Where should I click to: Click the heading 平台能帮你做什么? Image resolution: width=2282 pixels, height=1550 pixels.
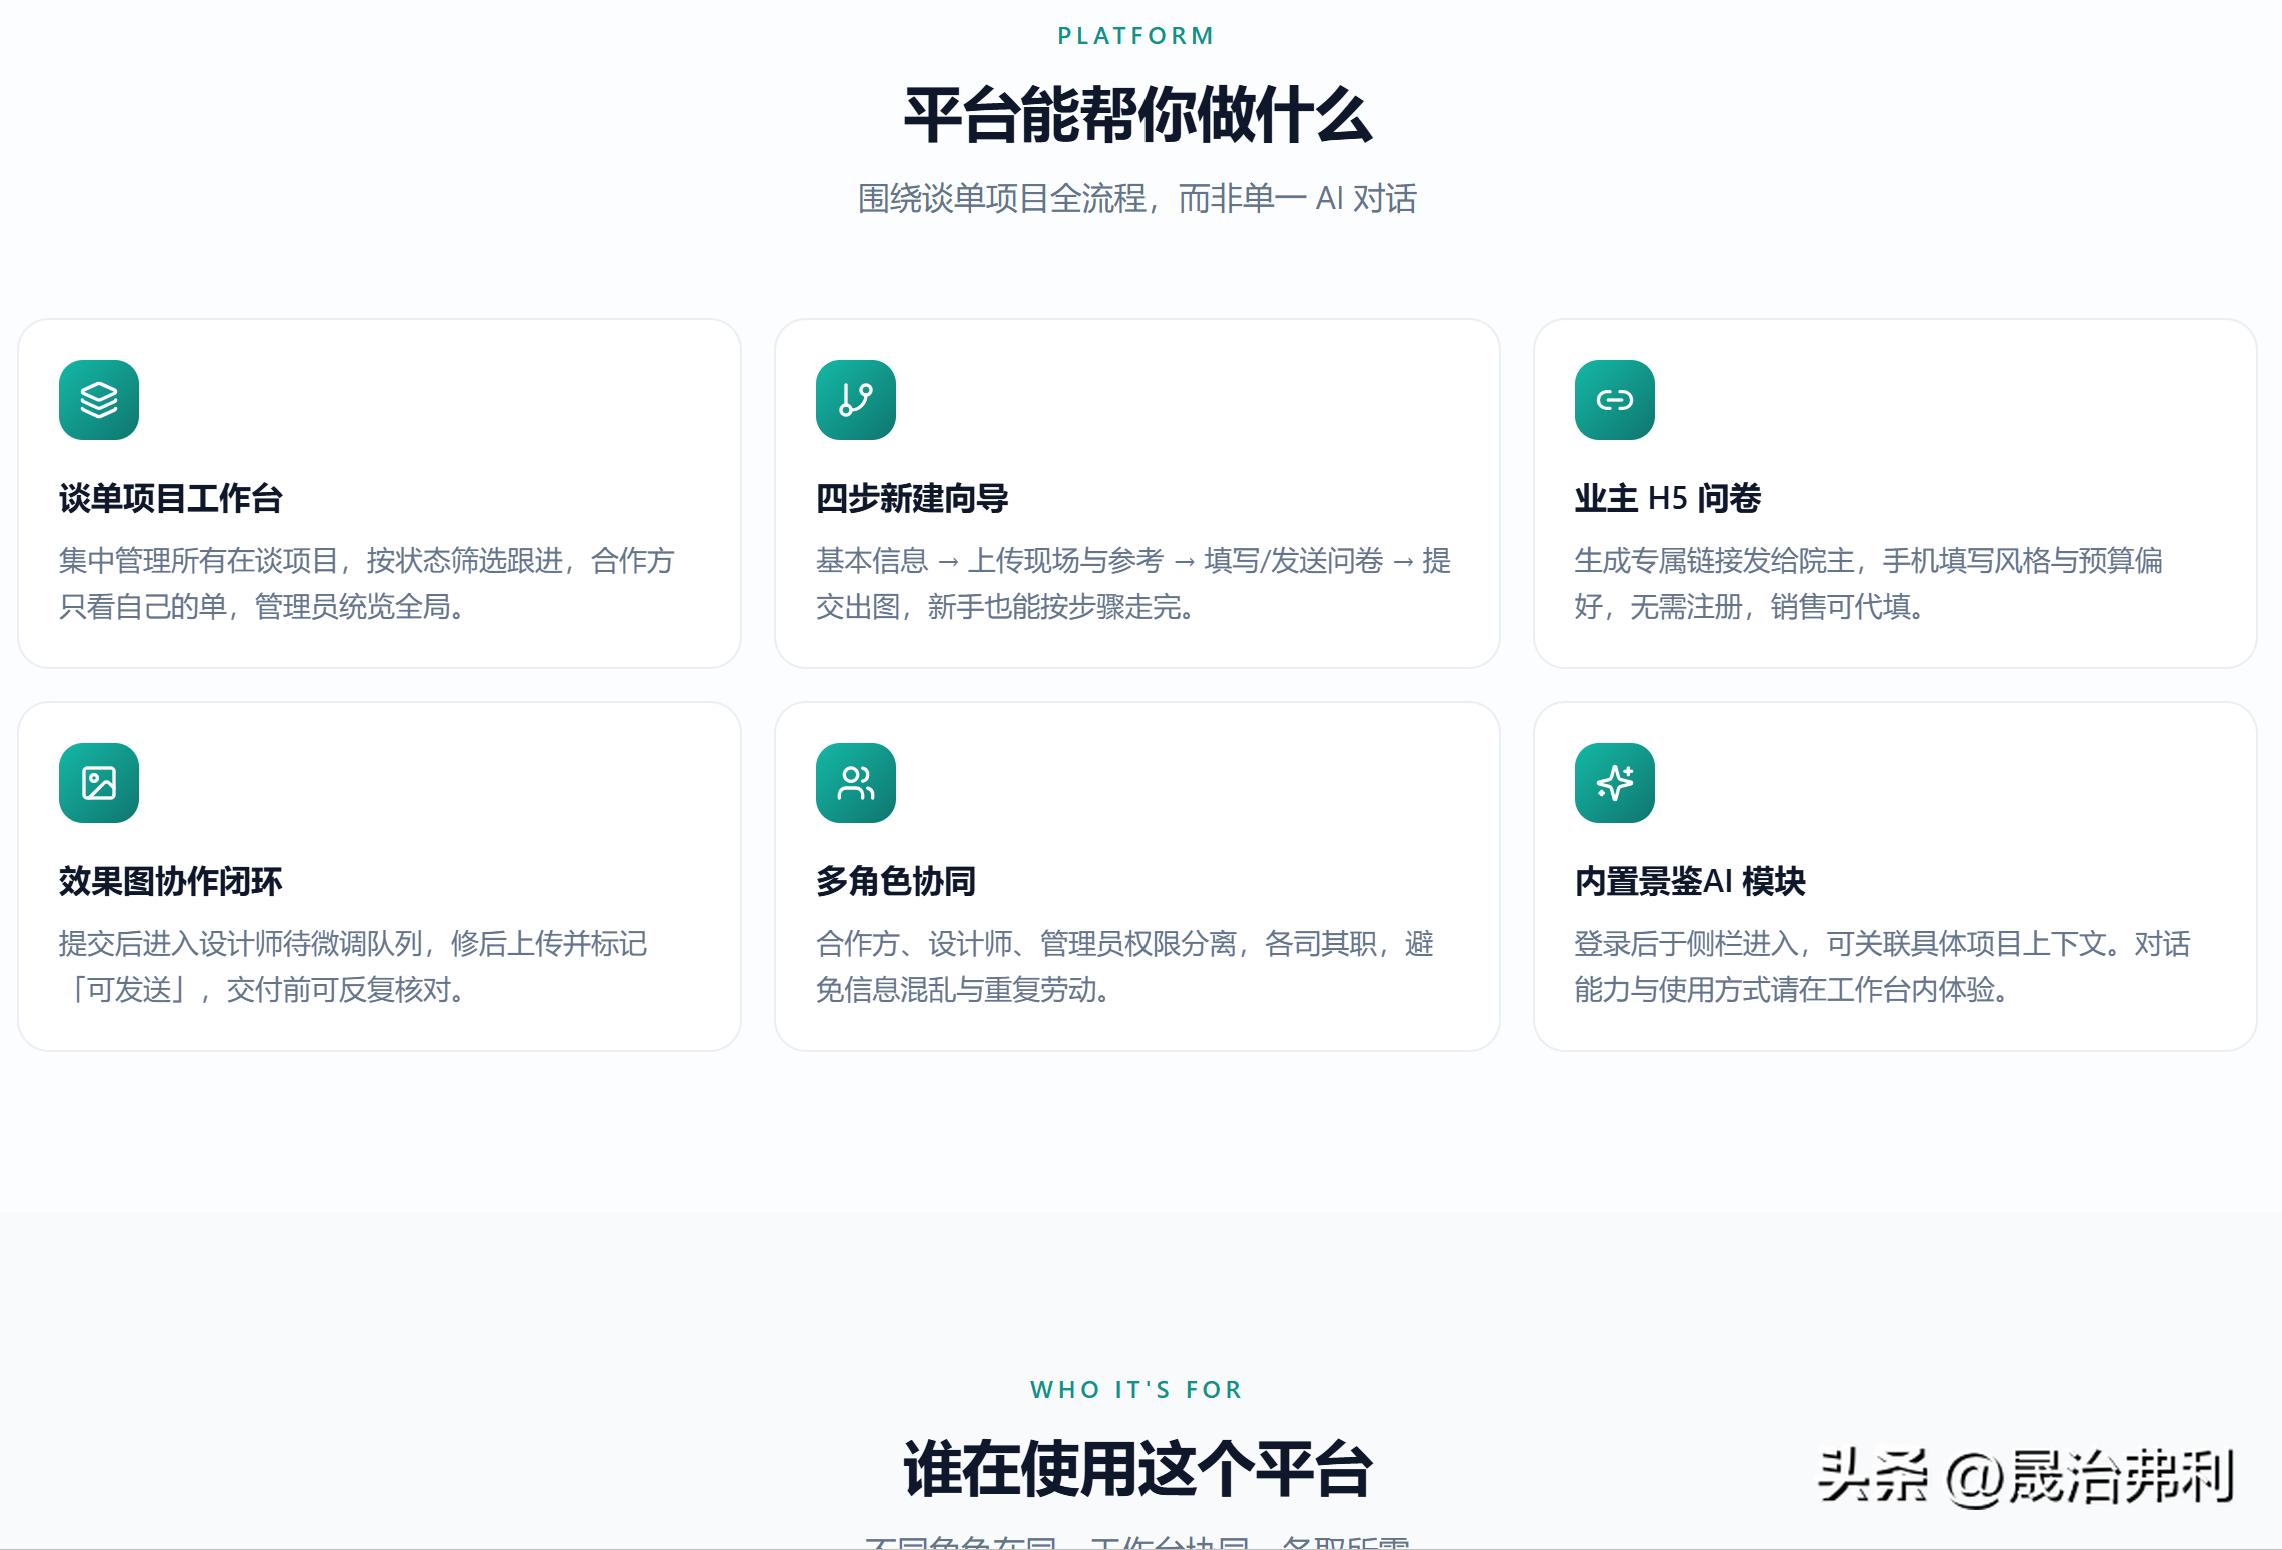[1138, 115]
